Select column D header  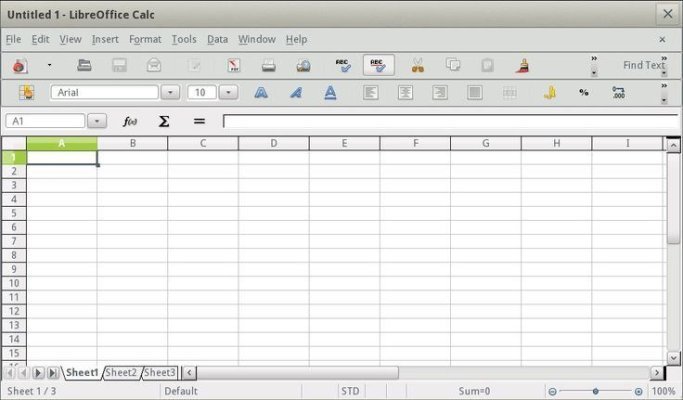pos(274,143)
